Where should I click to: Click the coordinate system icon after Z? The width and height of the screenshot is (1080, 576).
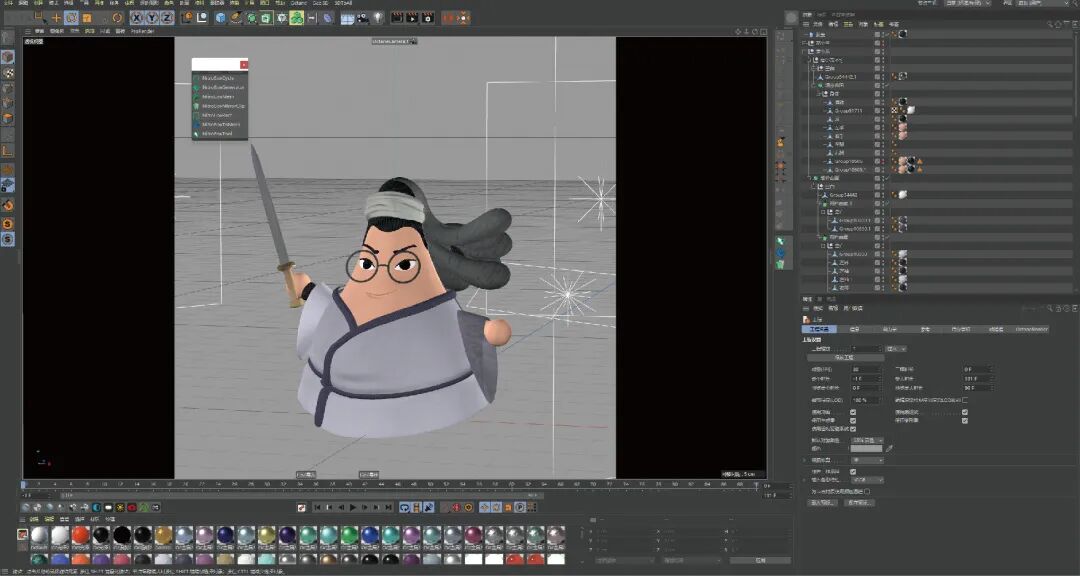tap(187, 18)
